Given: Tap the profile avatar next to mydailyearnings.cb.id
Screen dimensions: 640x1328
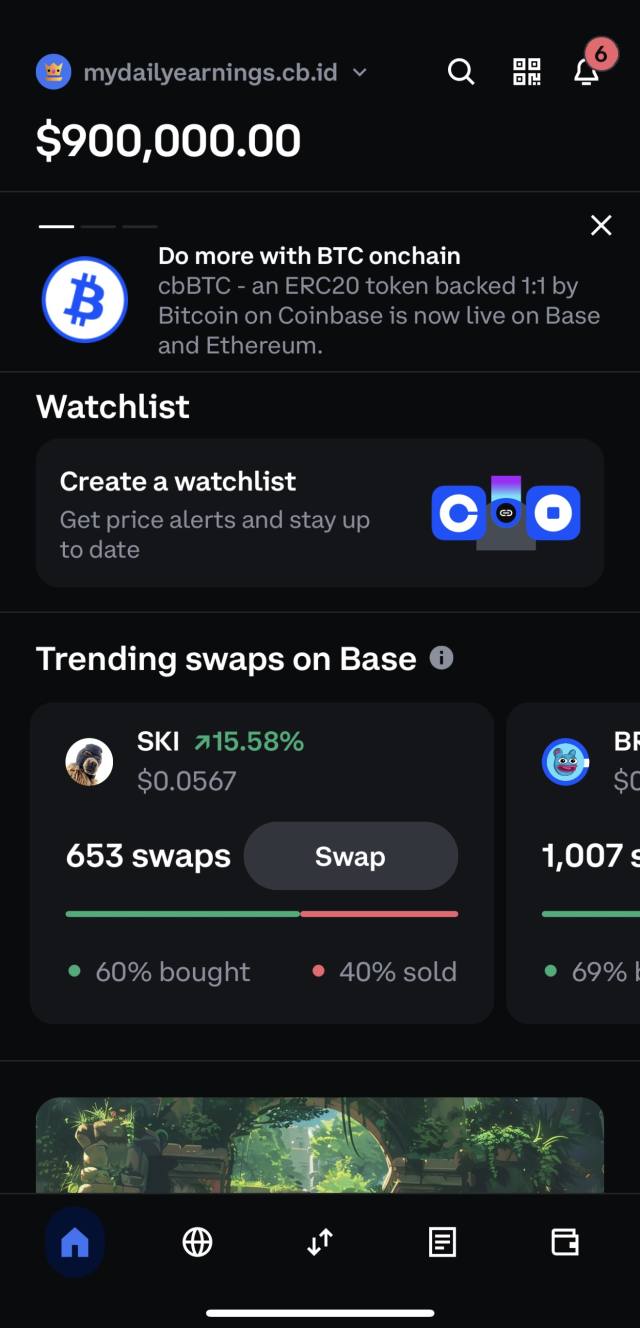Looking at the screenshot, I should click(52, 72).
